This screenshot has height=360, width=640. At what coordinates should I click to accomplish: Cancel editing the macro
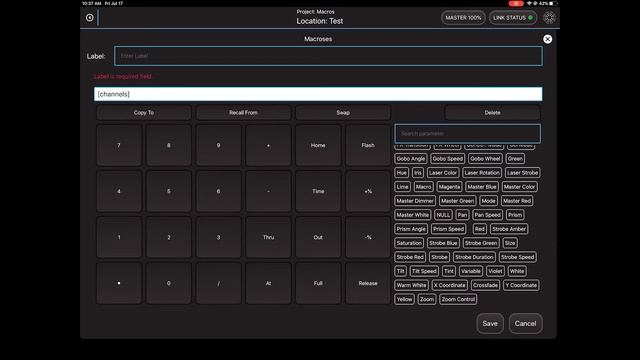tap(525, 324)
